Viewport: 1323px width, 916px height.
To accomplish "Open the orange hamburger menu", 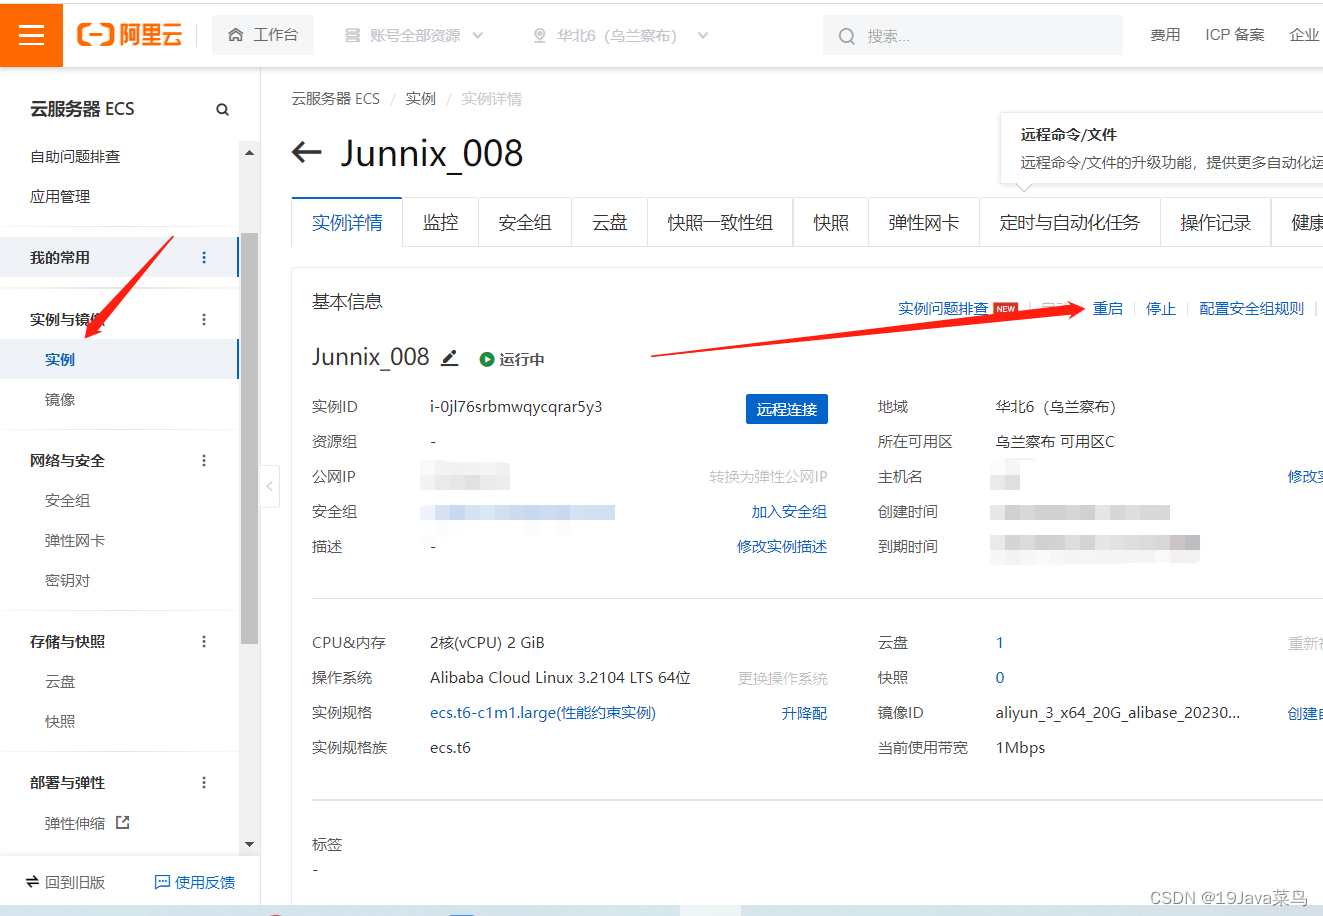I will [x=31, y=35].
